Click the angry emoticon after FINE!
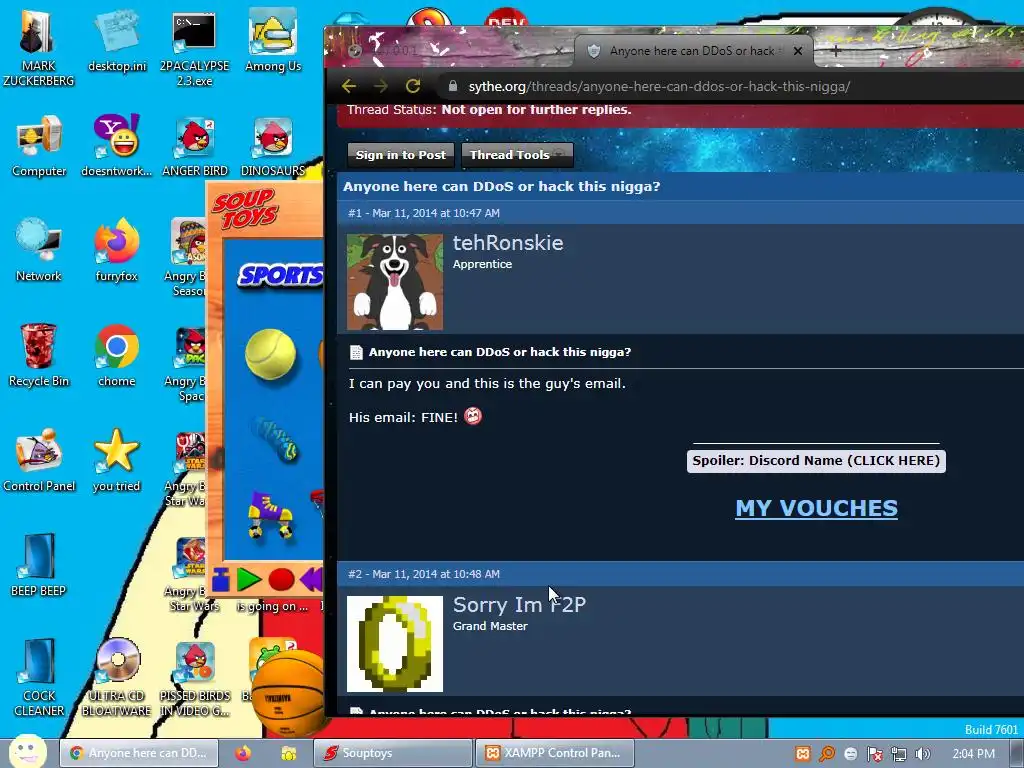The height and width of the screenshot is (768, 1024). pos(473,416)
